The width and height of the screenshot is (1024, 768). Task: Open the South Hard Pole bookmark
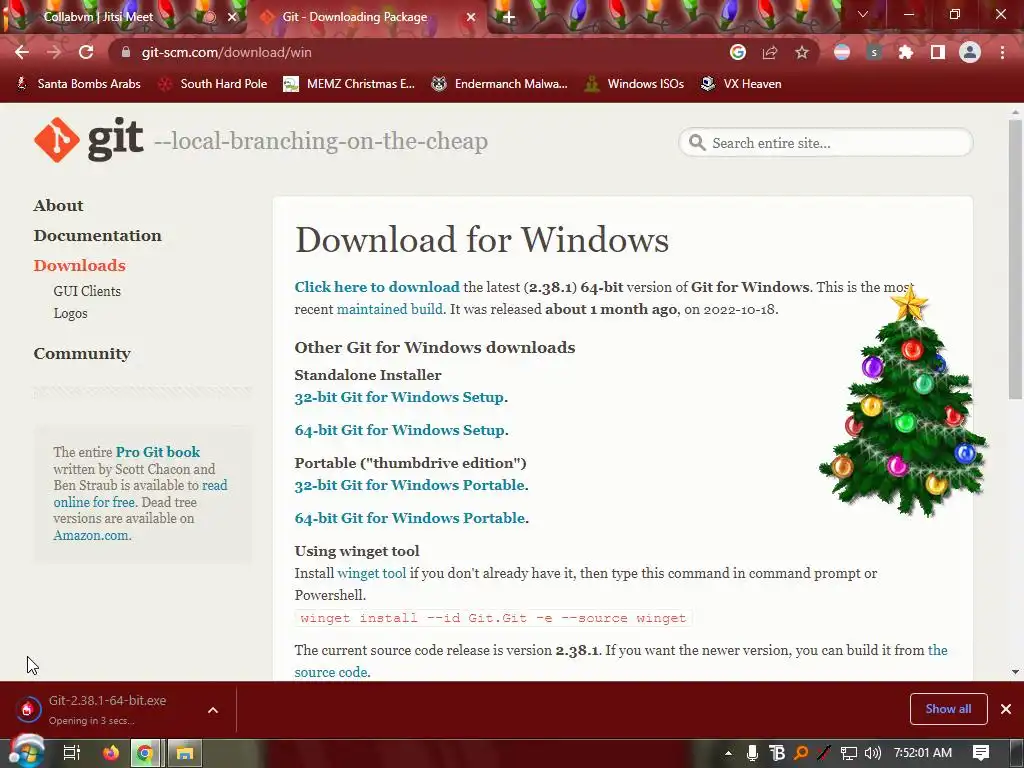pyautogui.click(x=214, y=84)
